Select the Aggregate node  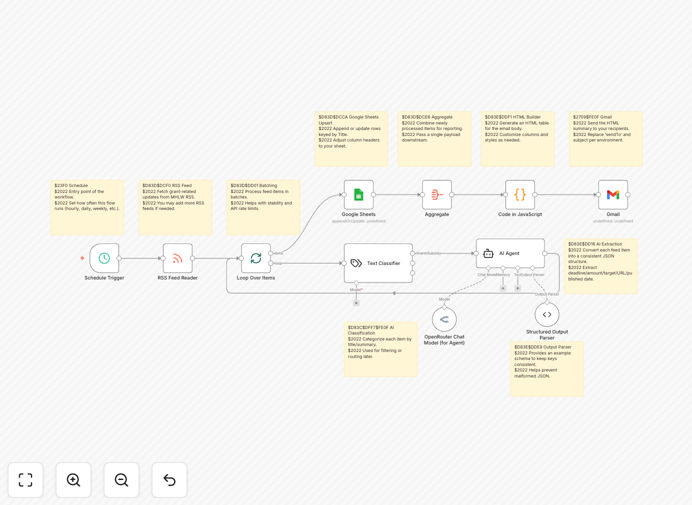click(437, 195)
